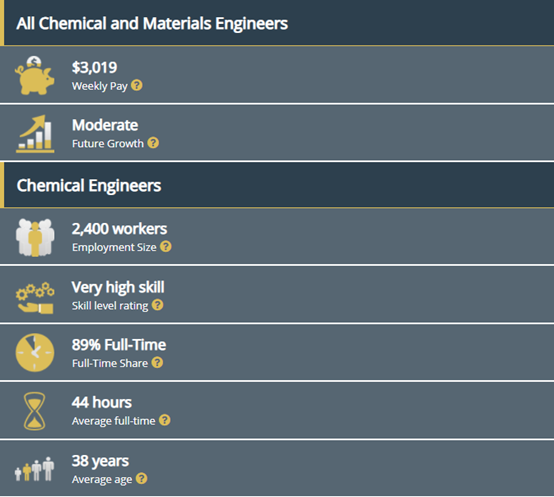
Task: Click the piggy bank Weekly Pay icon
Action: pyautogui.click(x=35, y=75)
